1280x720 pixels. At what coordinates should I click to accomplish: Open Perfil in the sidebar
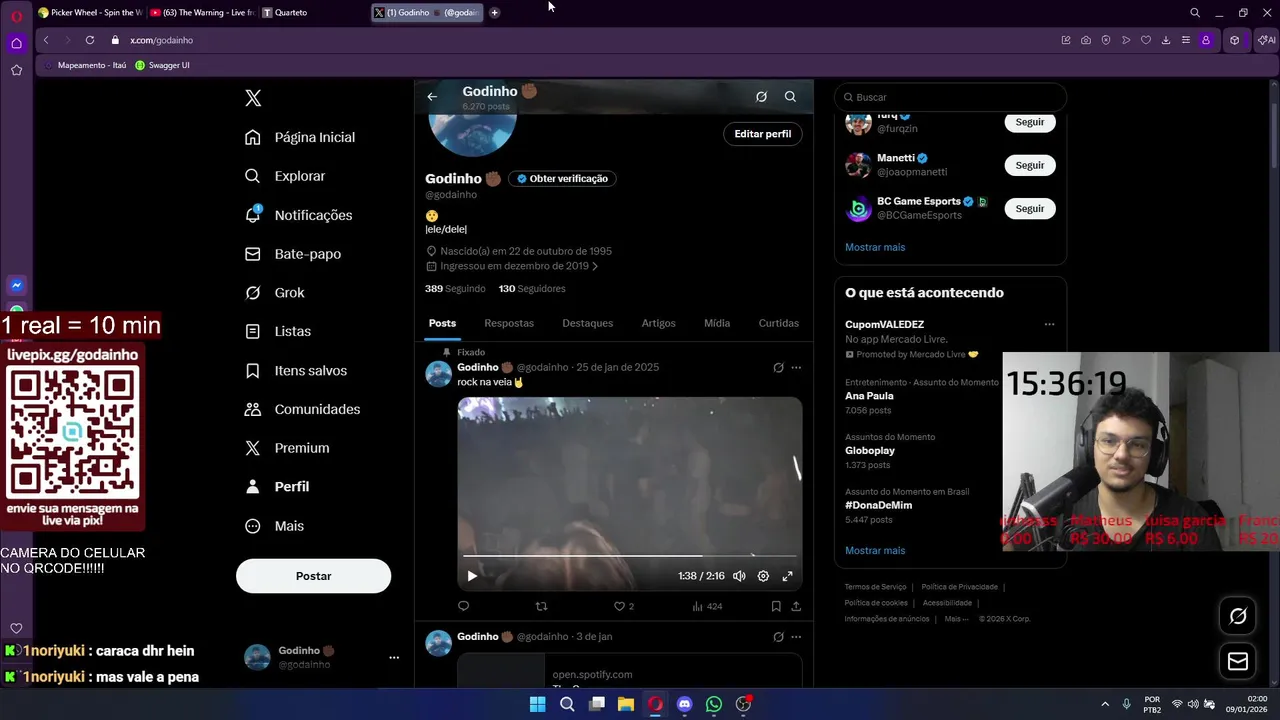click(277, 487)
